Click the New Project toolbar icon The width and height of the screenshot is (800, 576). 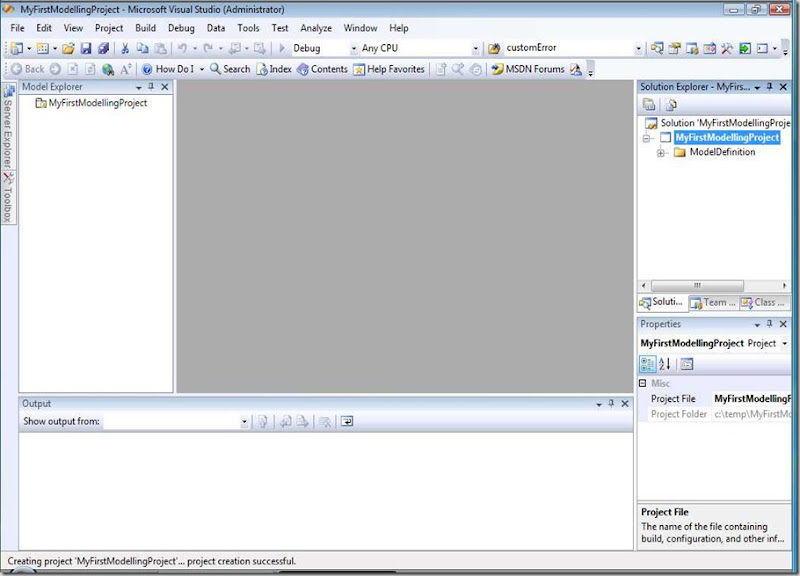pyautogui.click(x=17, y=48)
